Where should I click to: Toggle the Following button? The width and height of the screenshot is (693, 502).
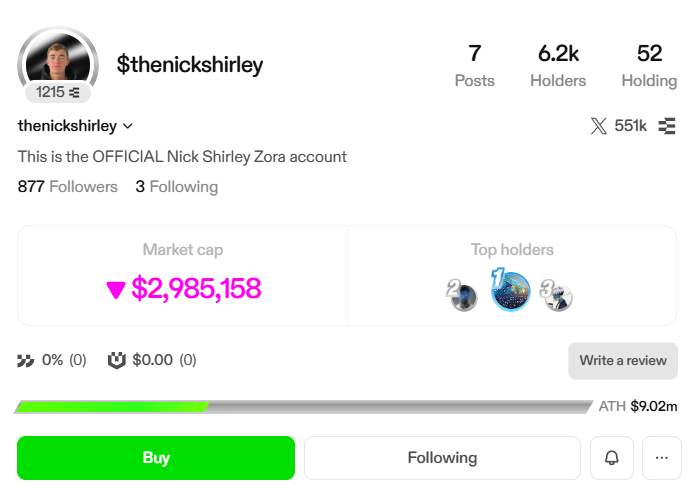[x=442, y=458]
